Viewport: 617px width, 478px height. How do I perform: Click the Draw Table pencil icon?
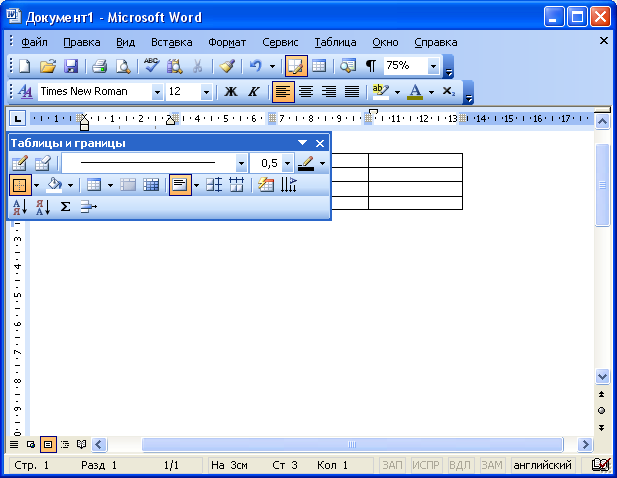[x=20, y=163]
